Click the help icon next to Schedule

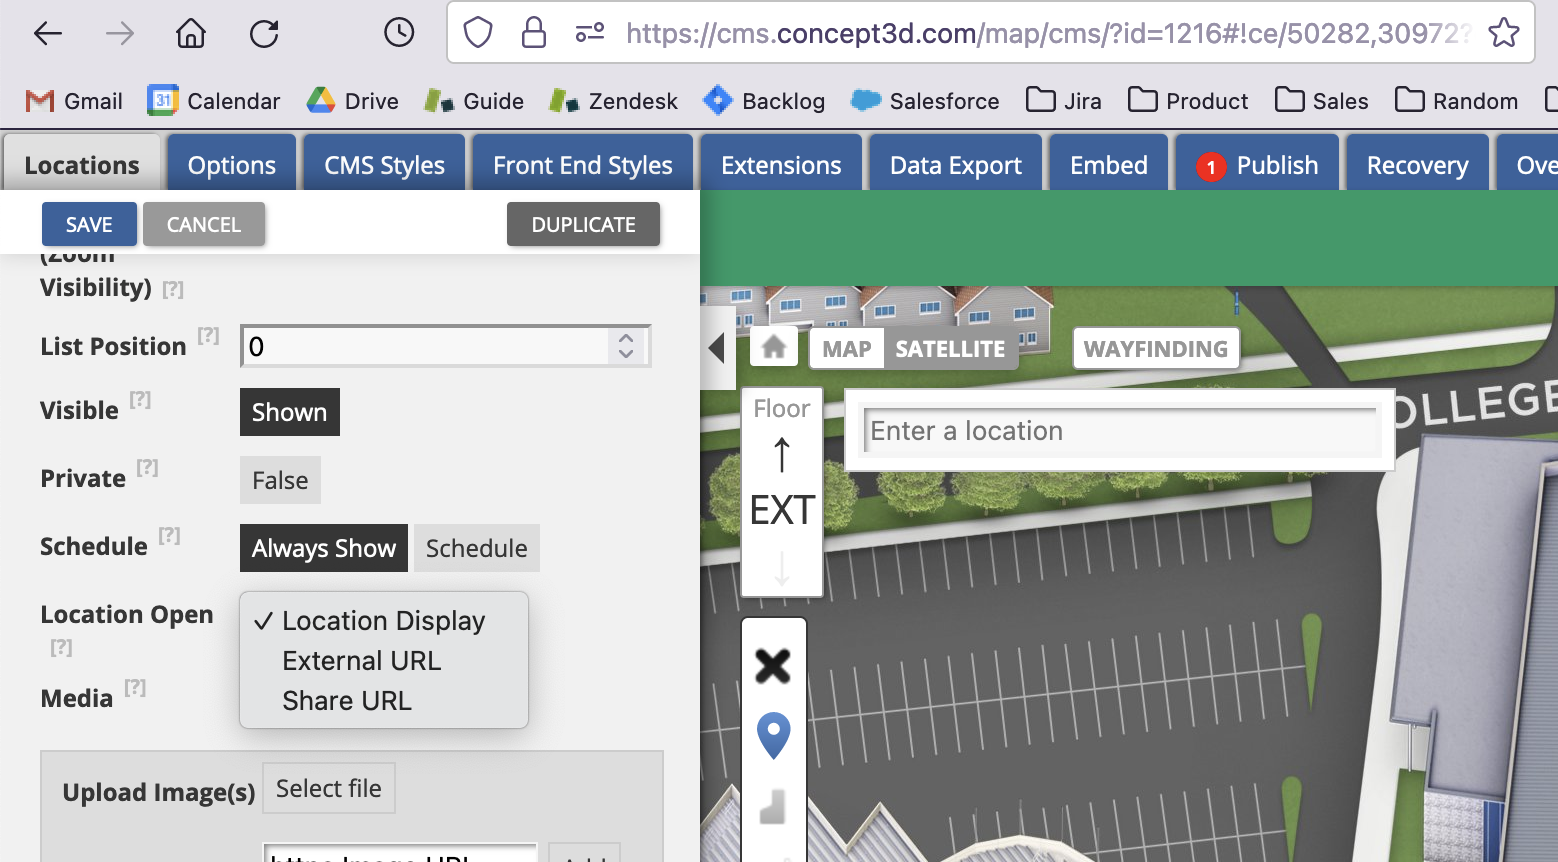coord(170,536)
